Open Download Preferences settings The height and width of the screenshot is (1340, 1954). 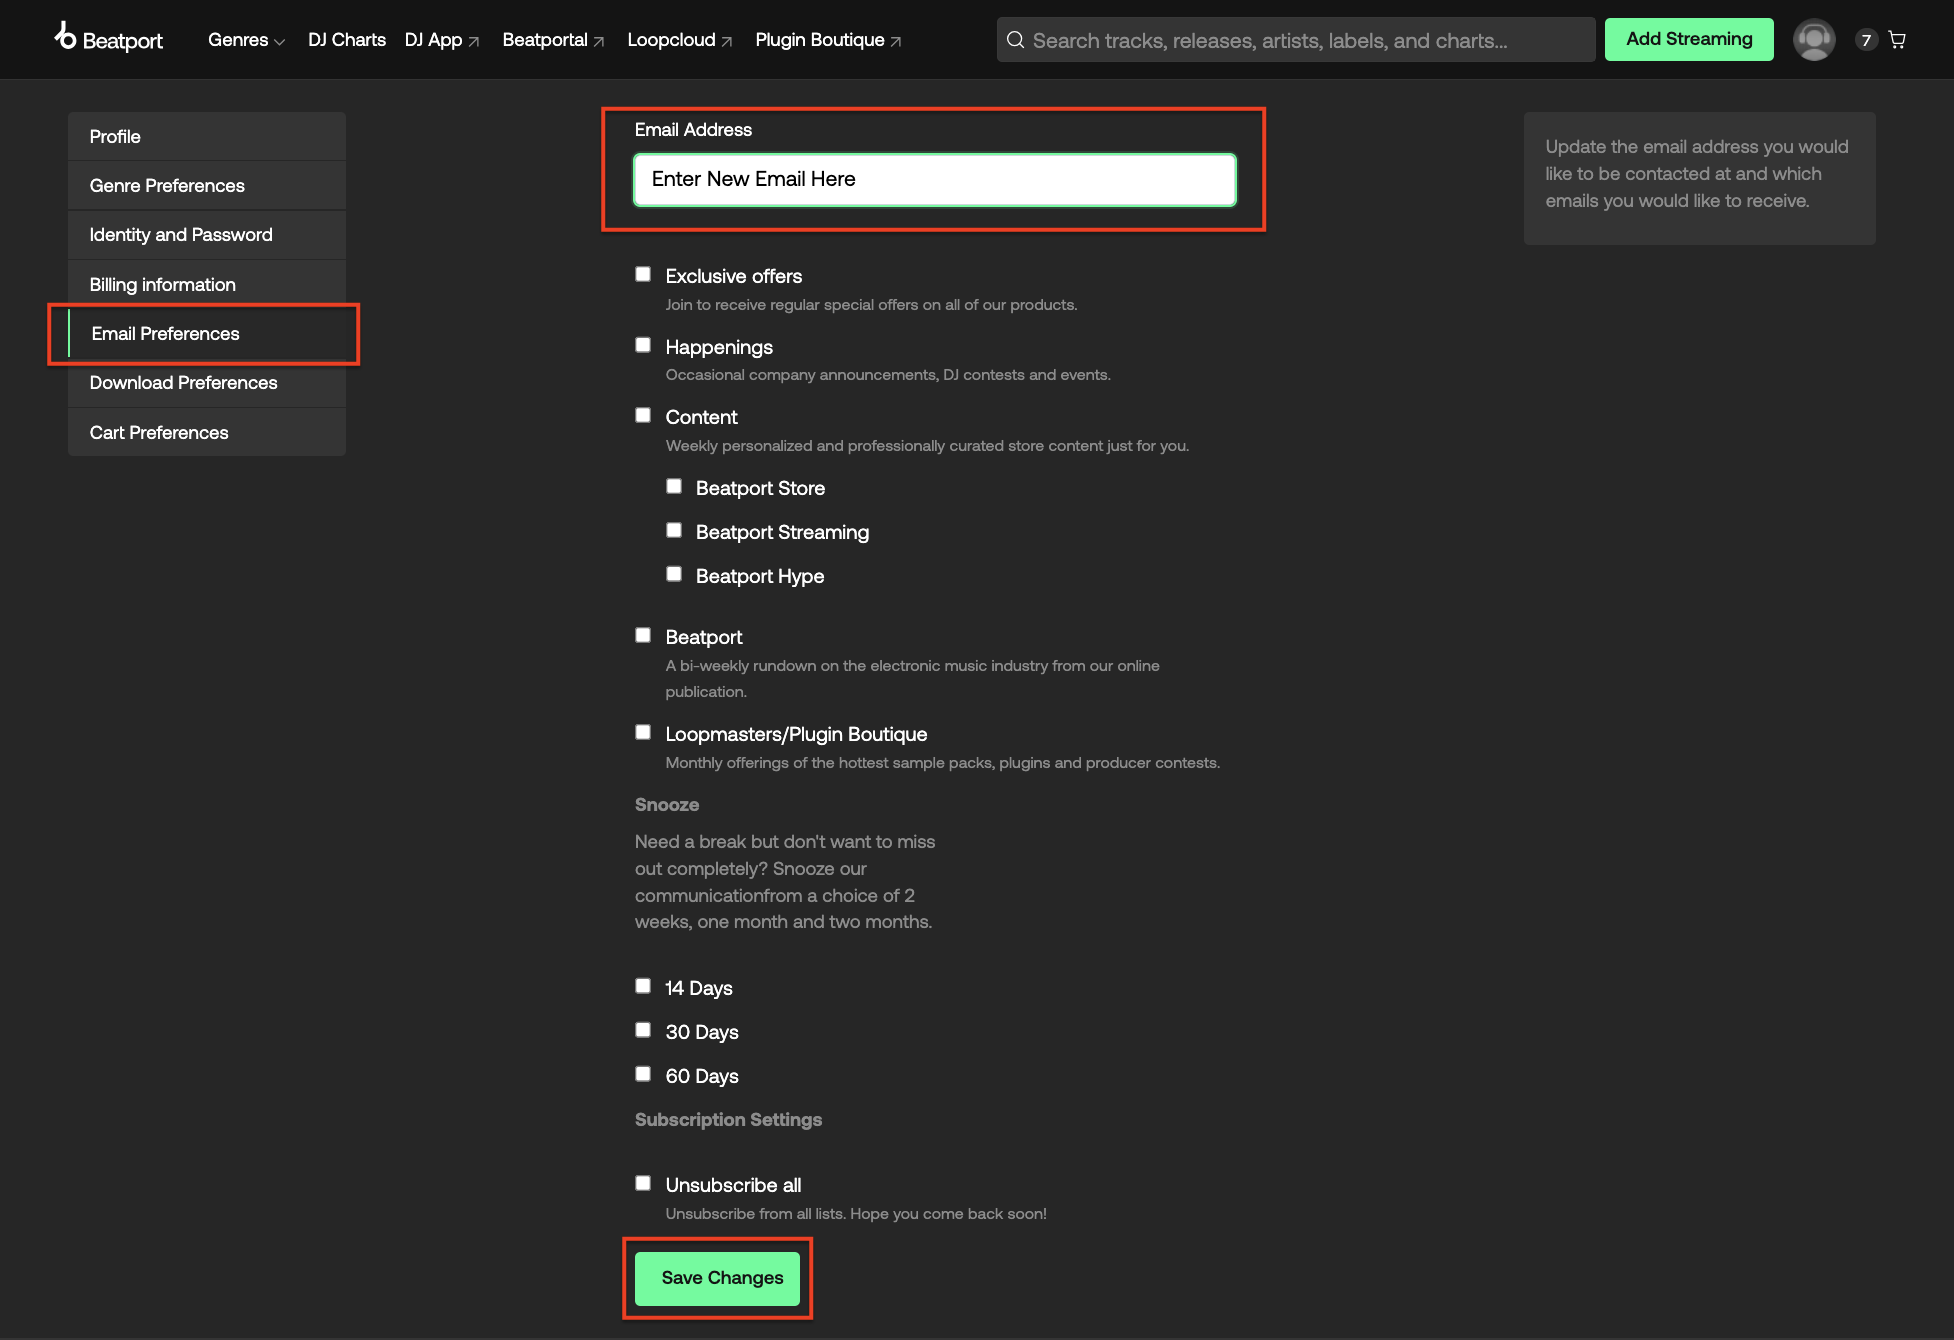tap(207, 382)
